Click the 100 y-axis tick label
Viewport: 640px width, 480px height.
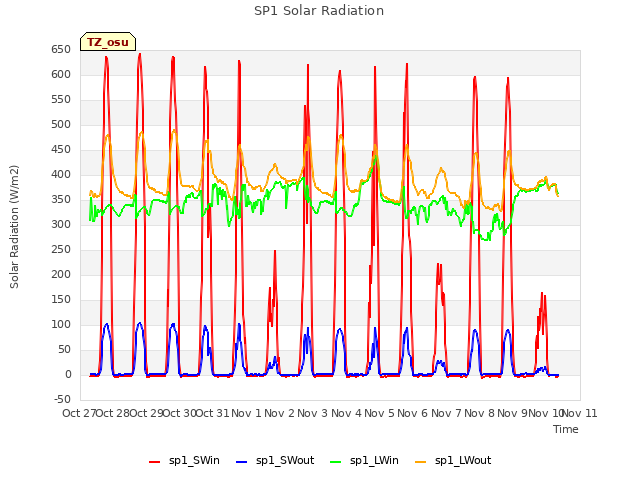[61, 324]
